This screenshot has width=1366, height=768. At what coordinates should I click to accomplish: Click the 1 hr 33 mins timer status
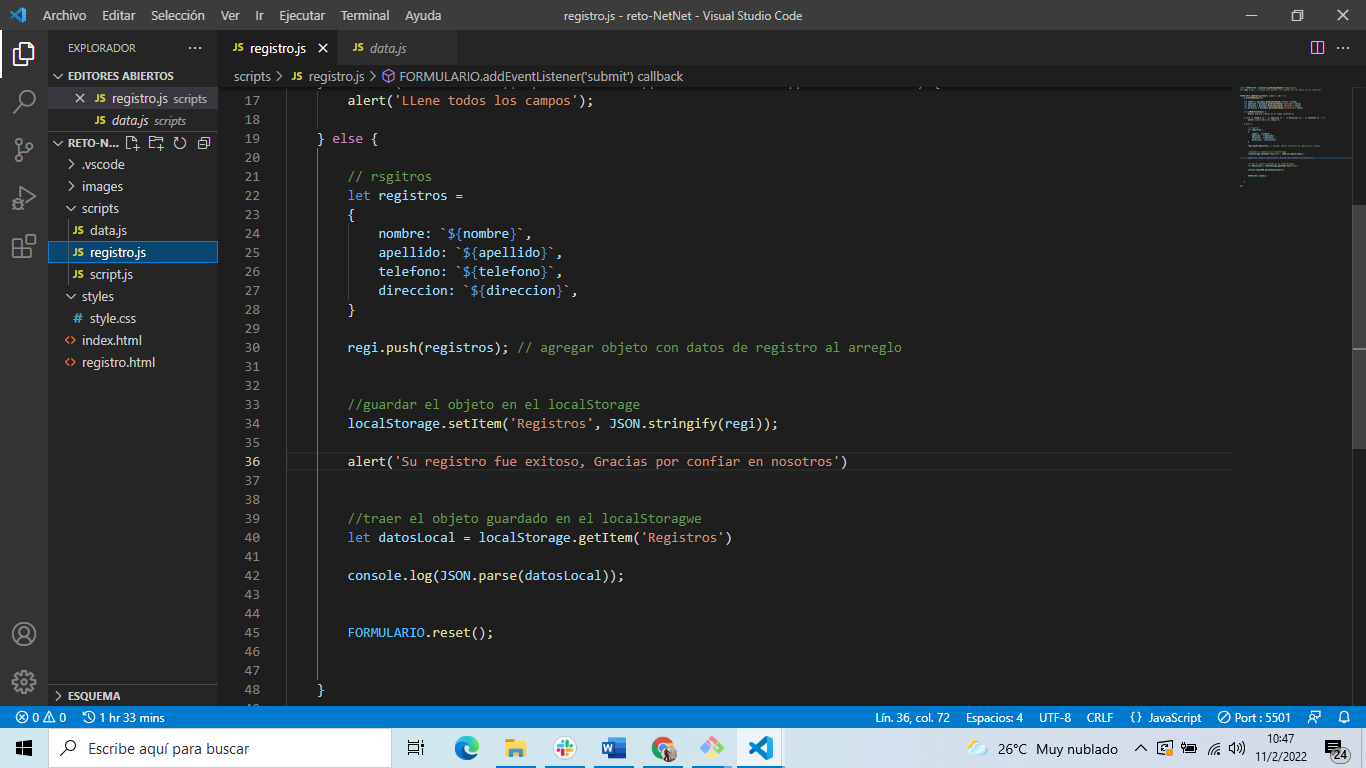click(x=124, y=717)
